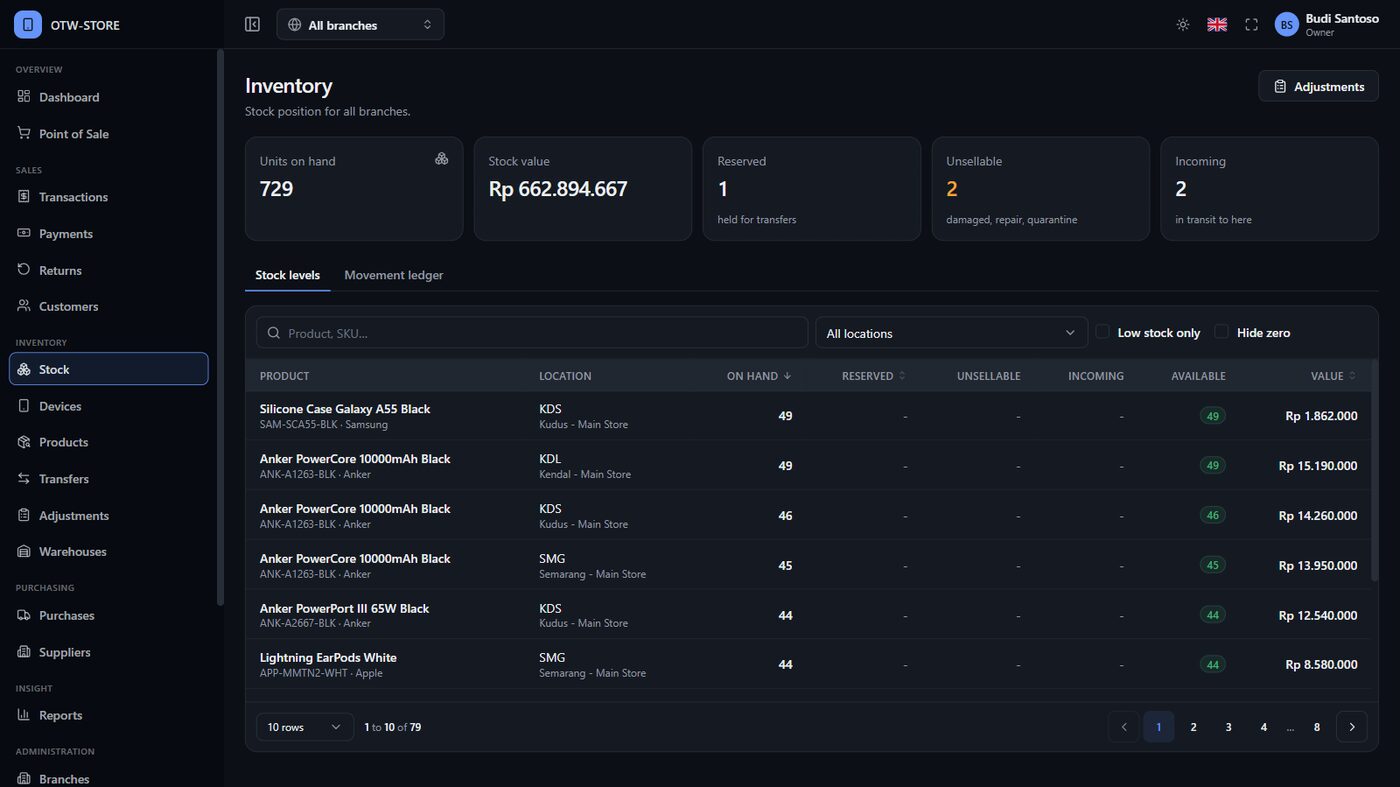This screenshot has height=787, width=1400.
Task: Enter fullscreen mode icon
Action: pos(1251,24)
